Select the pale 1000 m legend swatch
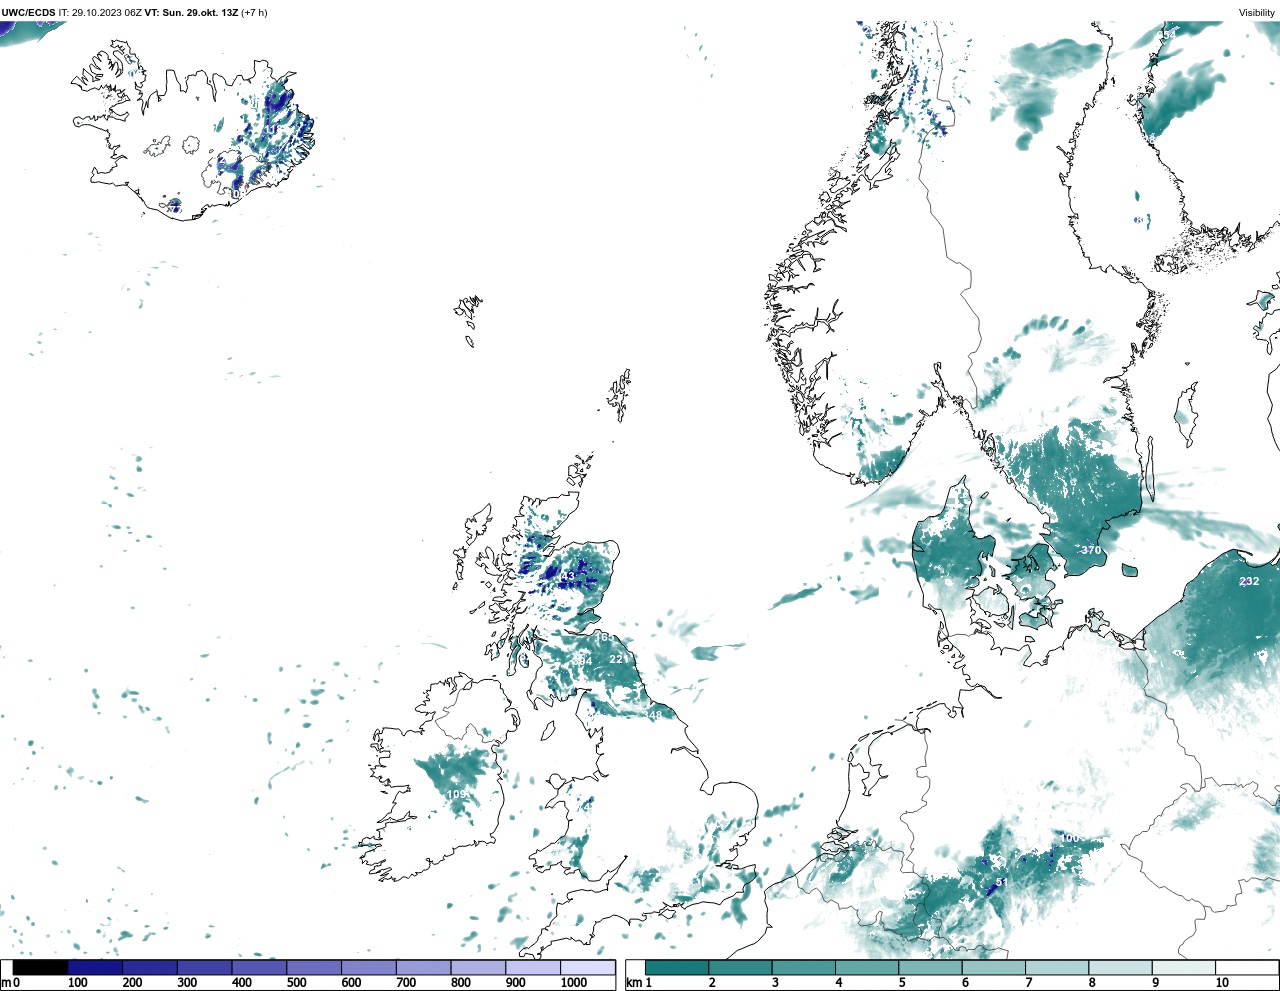The image size is (1280, 991). (x=587, y=967)
